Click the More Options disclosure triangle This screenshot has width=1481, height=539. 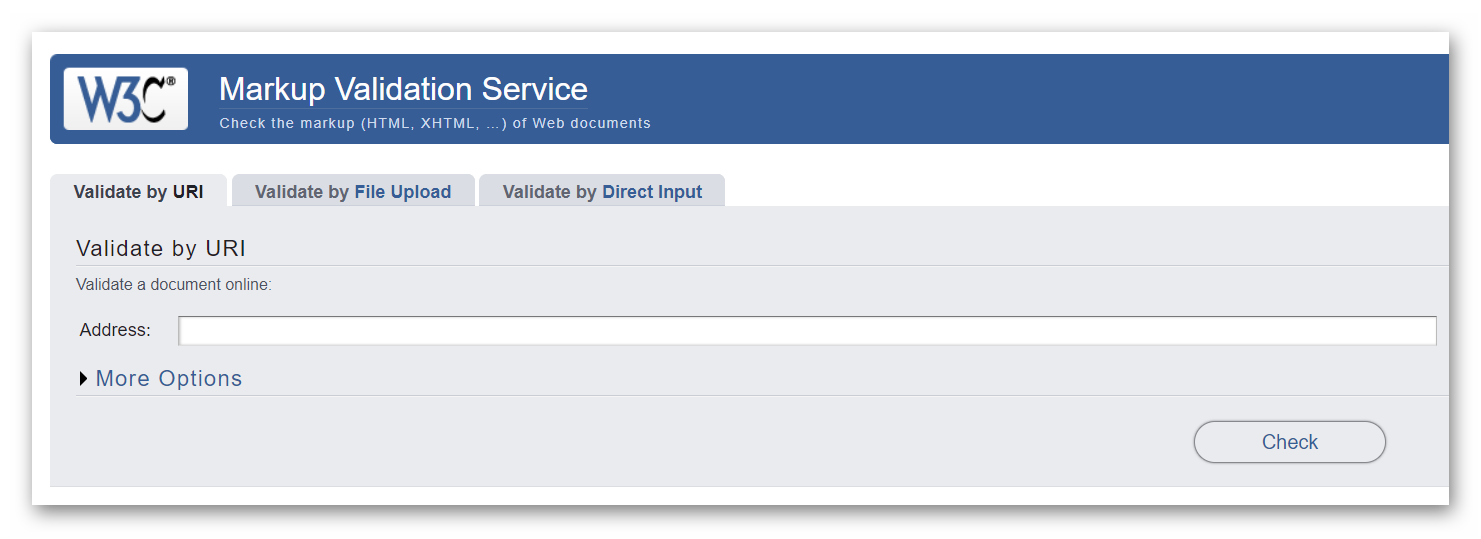point(83,379)
